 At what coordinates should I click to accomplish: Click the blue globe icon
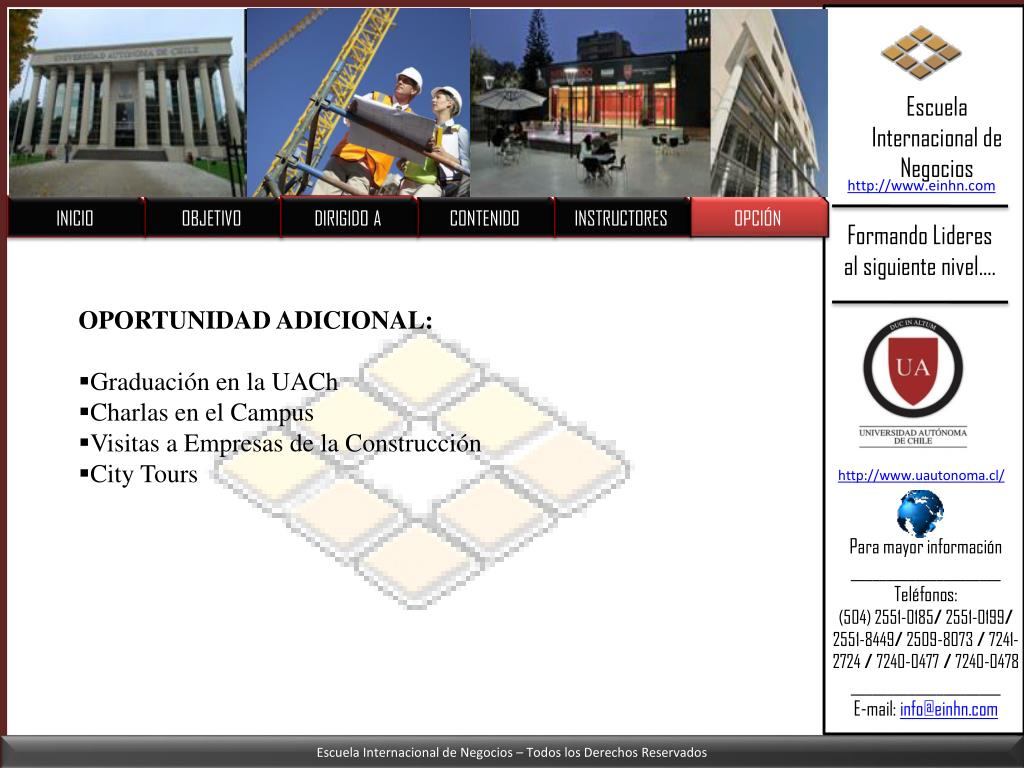coord(920,513)
